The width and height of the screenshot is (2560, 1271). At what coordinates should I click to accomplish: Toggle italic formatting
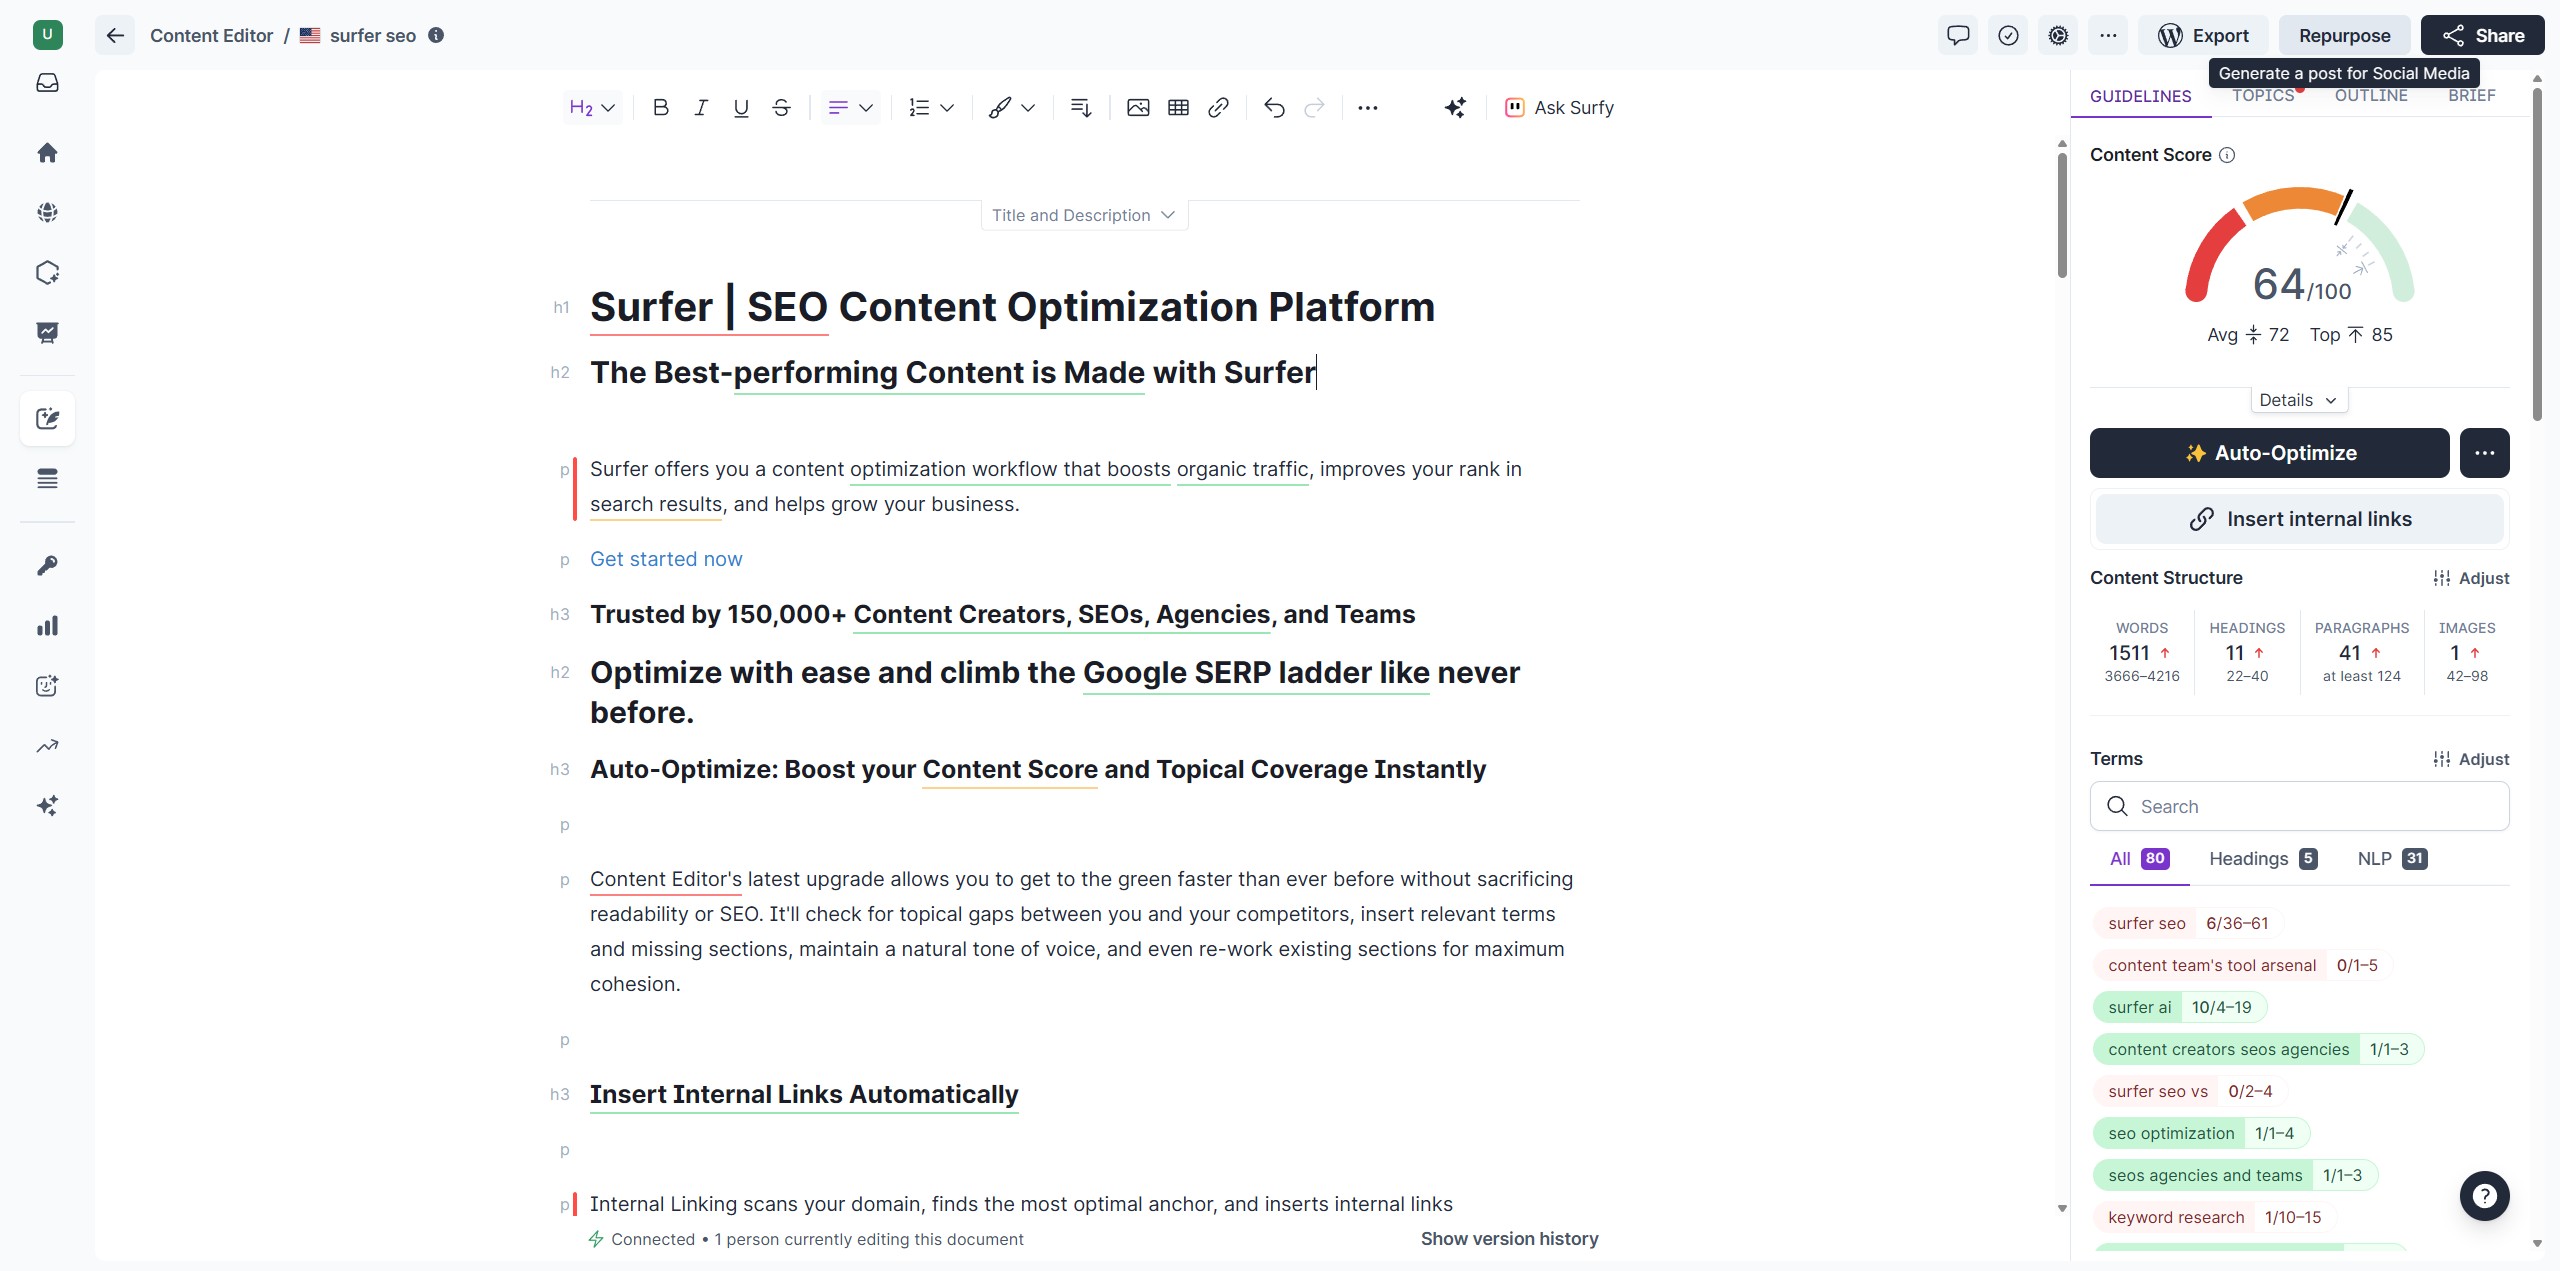701,107
